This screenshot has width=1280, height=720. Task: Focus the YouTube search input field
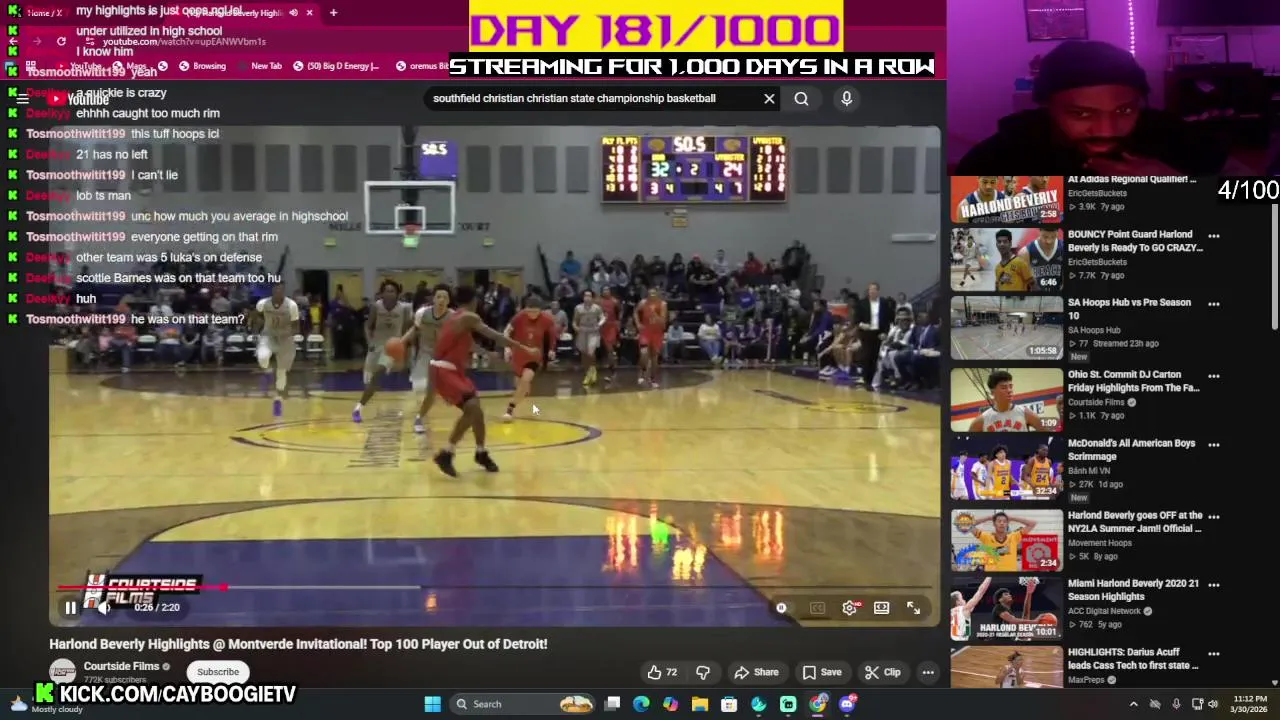pyautogui.click(x=592, y=98)
